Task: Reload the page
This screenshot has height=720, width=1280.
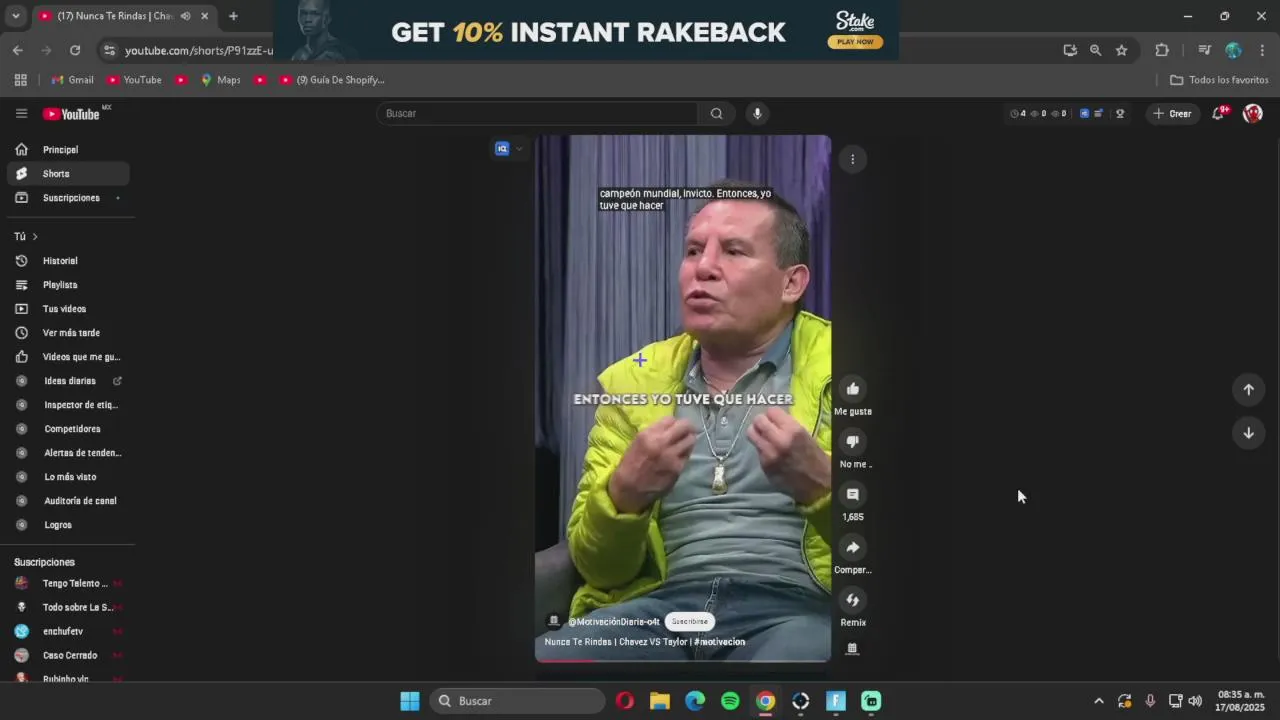Action: click(75, 50)
